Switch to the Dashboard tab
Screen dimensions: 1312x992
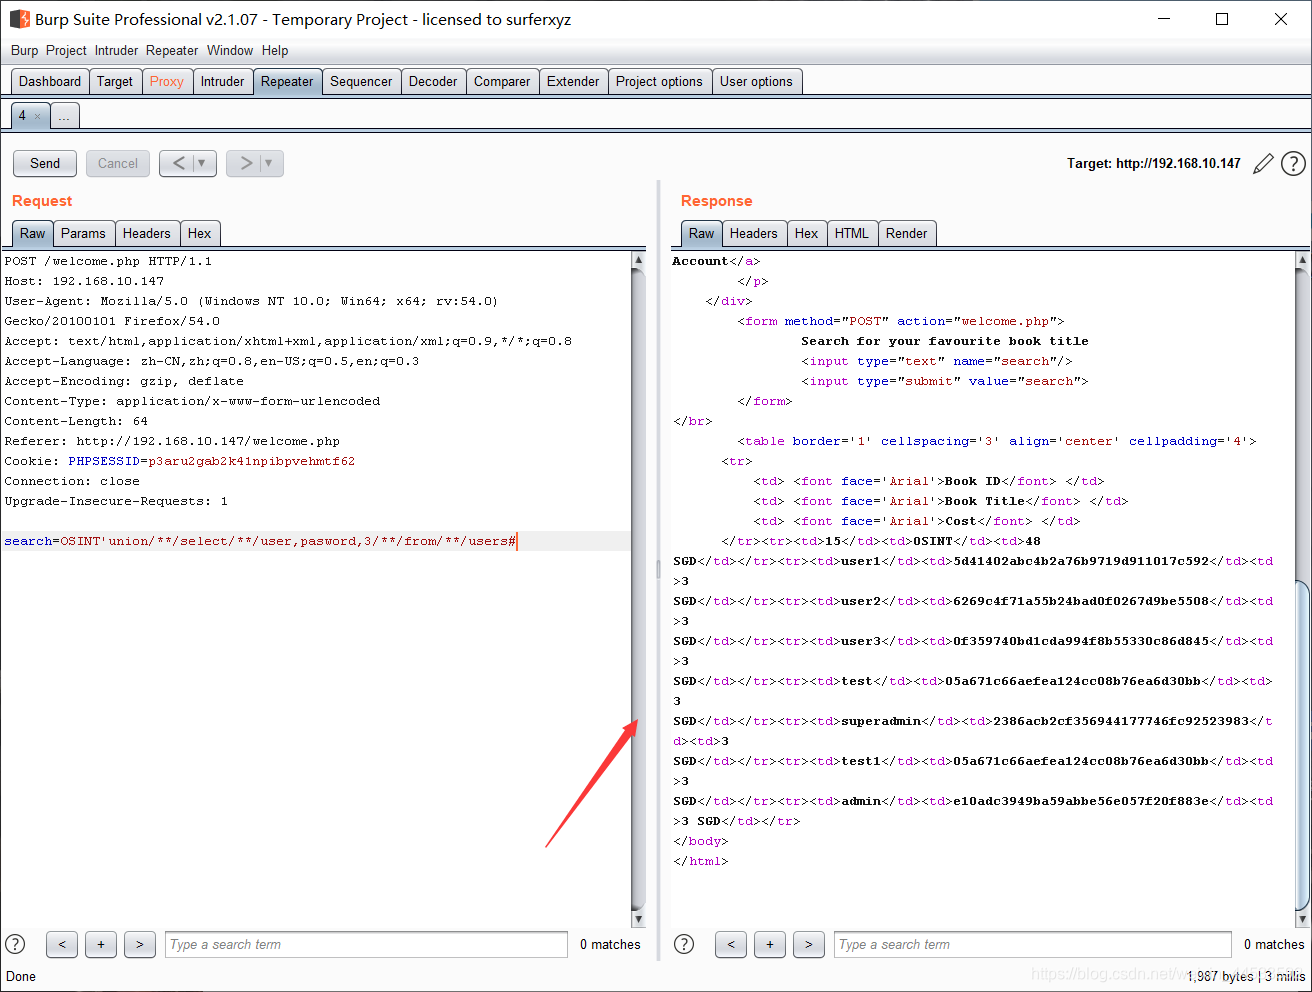pos(50,82)
